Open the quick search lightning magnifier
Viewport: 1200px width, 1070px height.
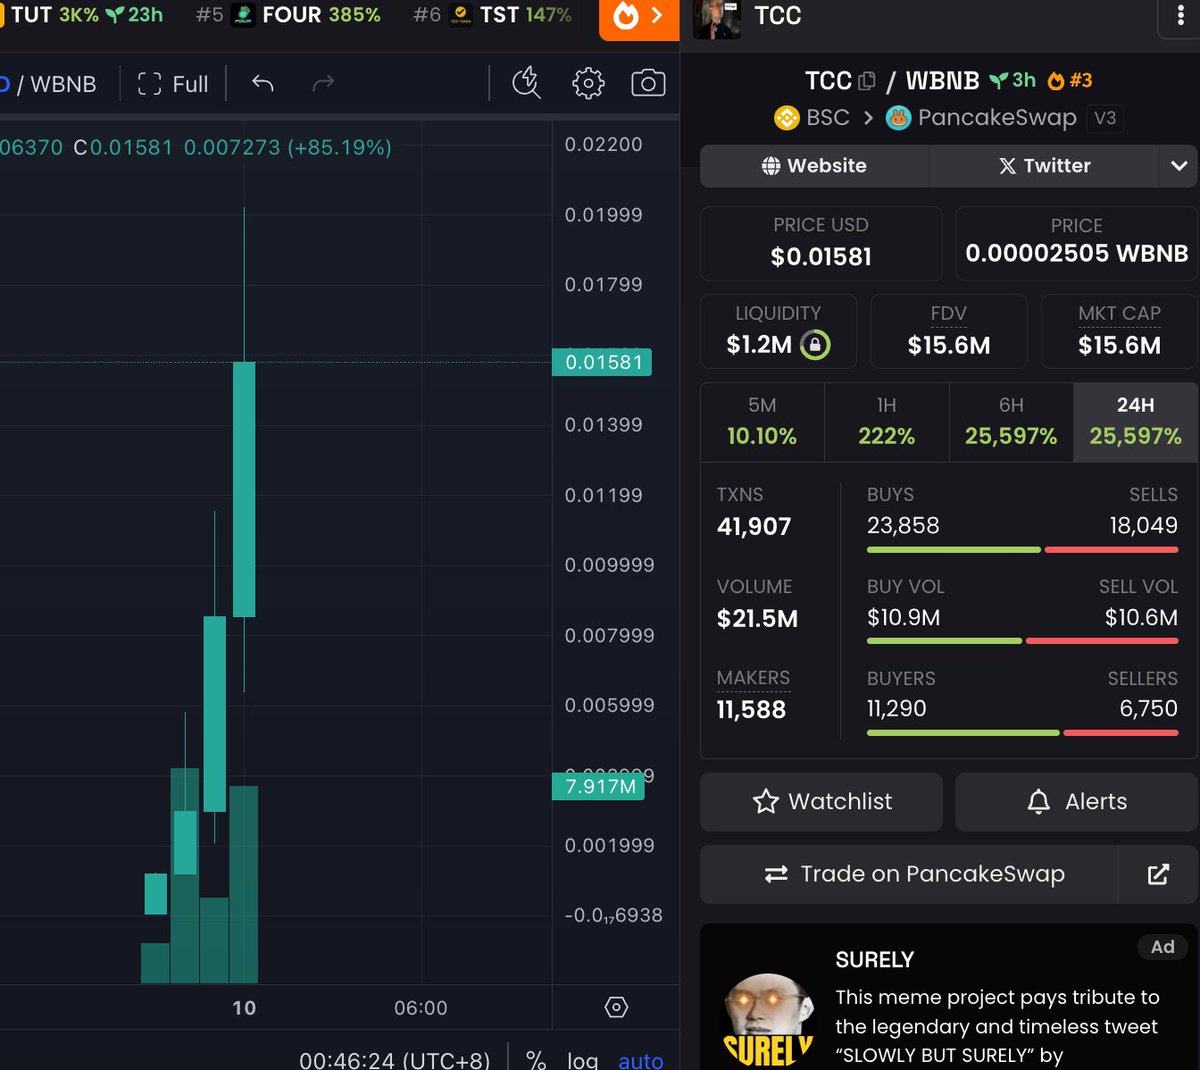[x=526, y=83]
